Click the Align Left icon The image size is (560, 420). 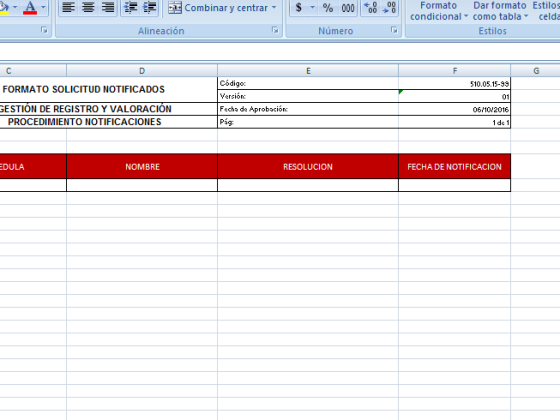pos(68,8)
